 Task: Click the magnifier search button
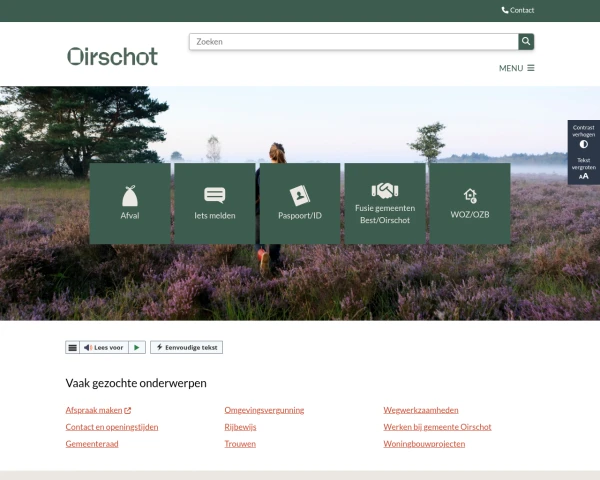tap(526, 41)
